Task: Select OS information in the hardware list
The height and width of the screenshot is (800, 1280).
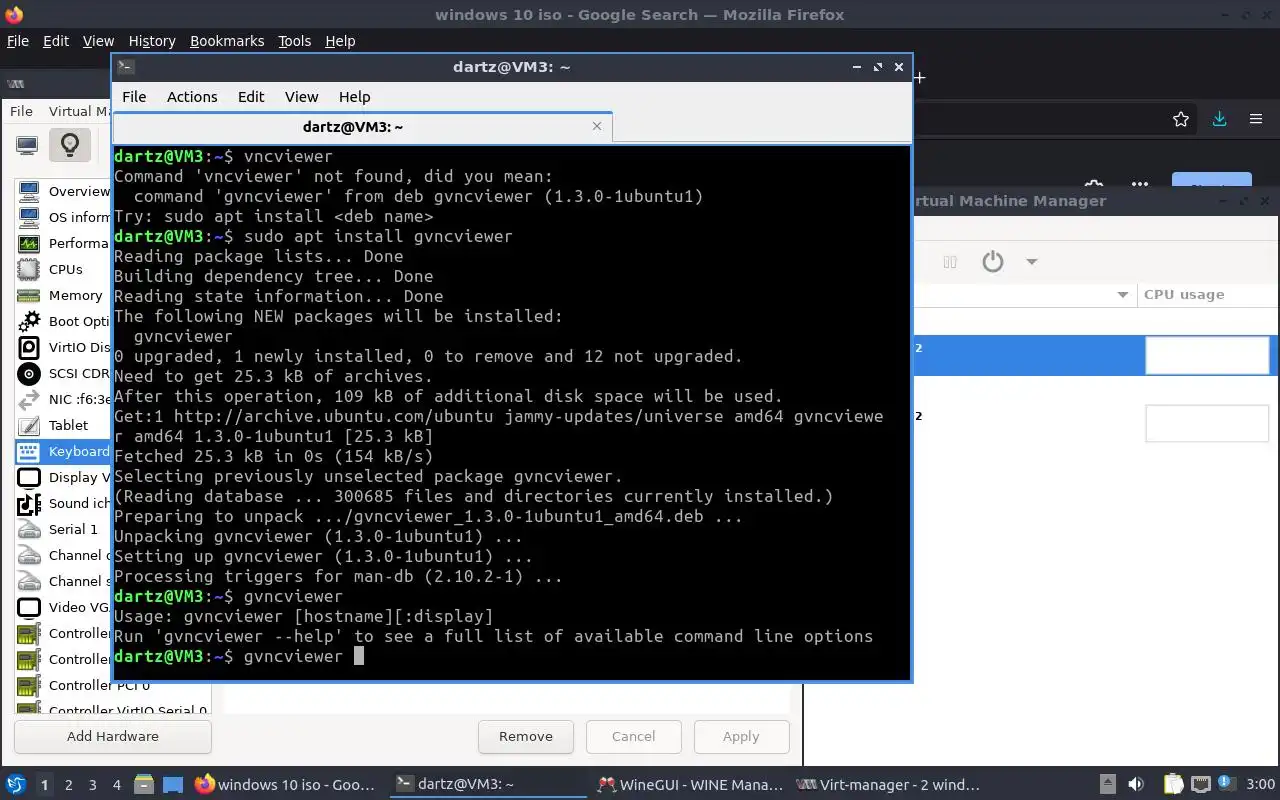Action: pos(62,217)
